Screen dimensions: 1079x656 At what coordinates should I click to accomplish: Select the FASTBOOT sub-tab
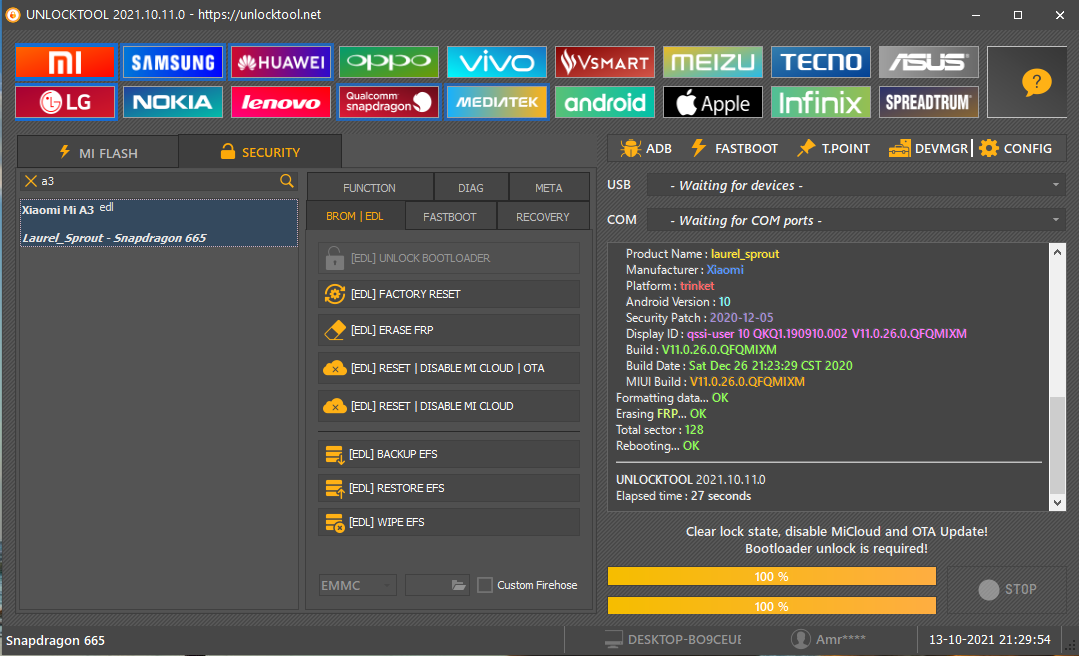[450, 217]
